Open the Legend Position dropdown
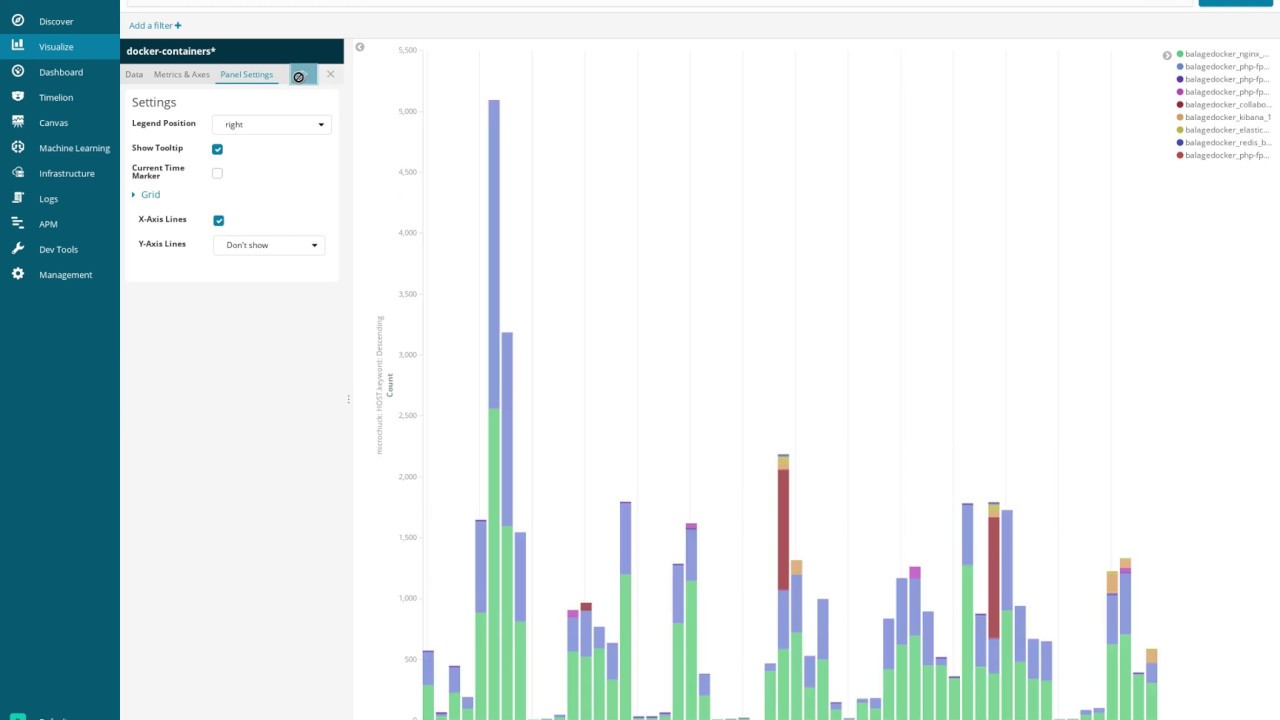This screenshot has height=720, width=1280. 271,124
